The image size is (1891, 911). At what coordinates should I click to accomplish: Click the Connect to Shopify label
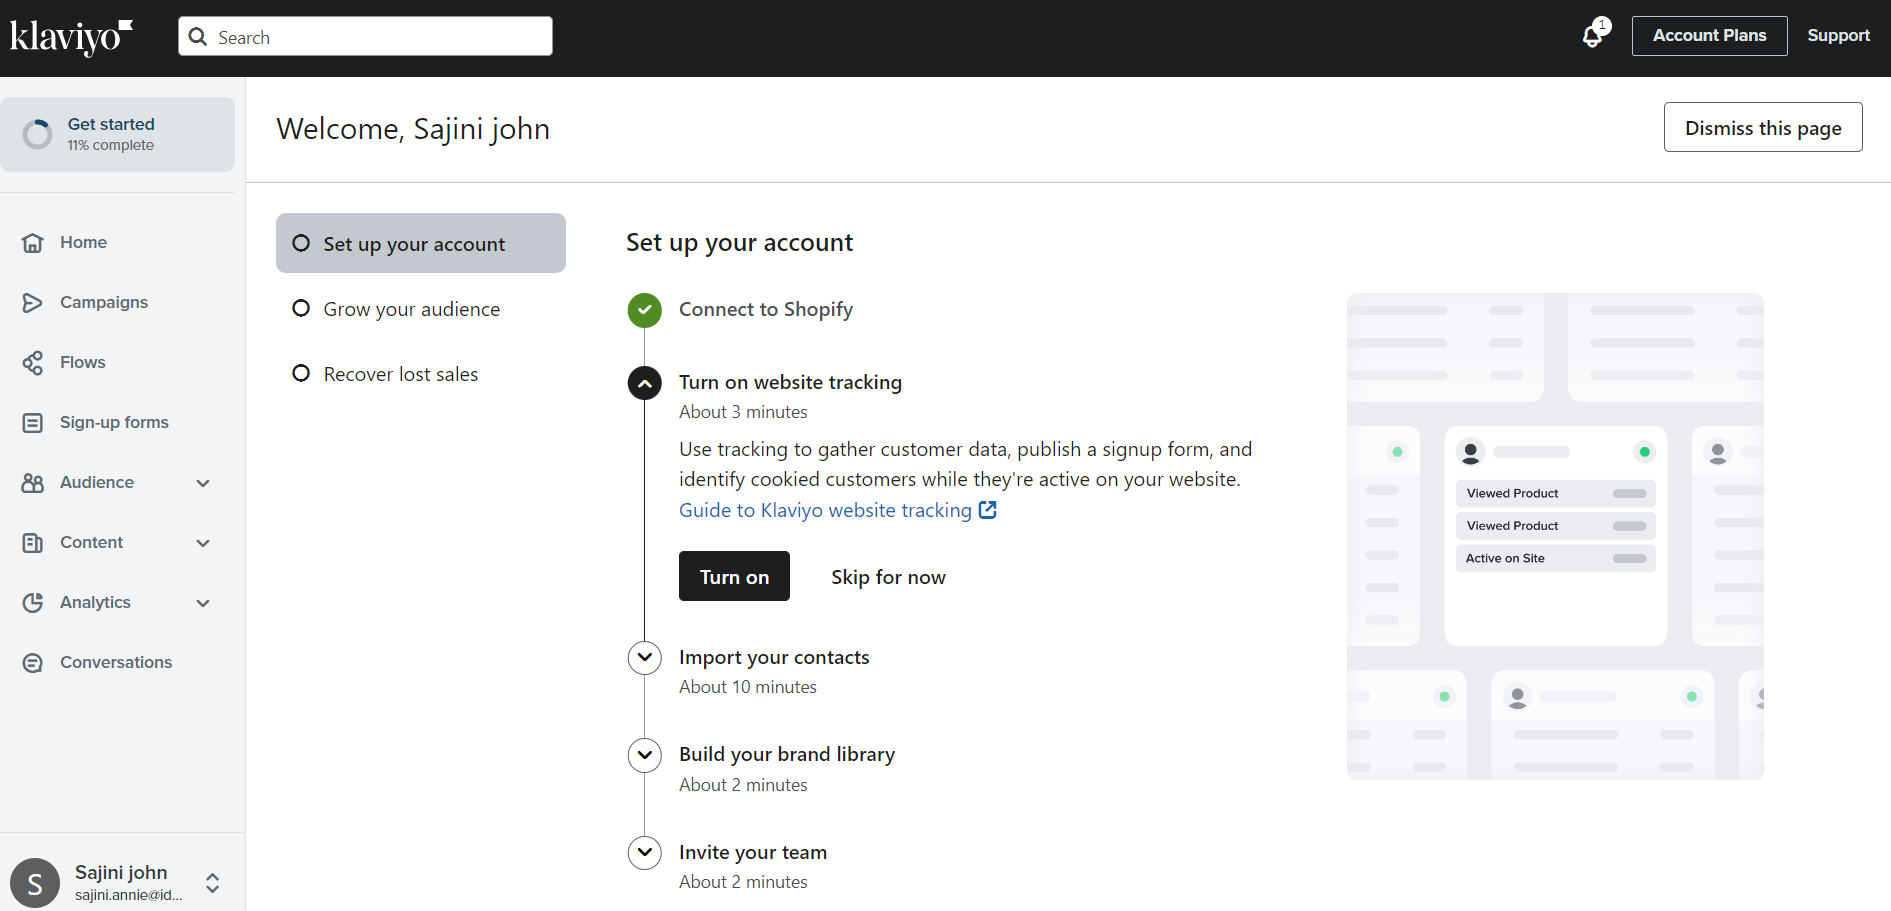pyautogui.click(x=766, y=309)
